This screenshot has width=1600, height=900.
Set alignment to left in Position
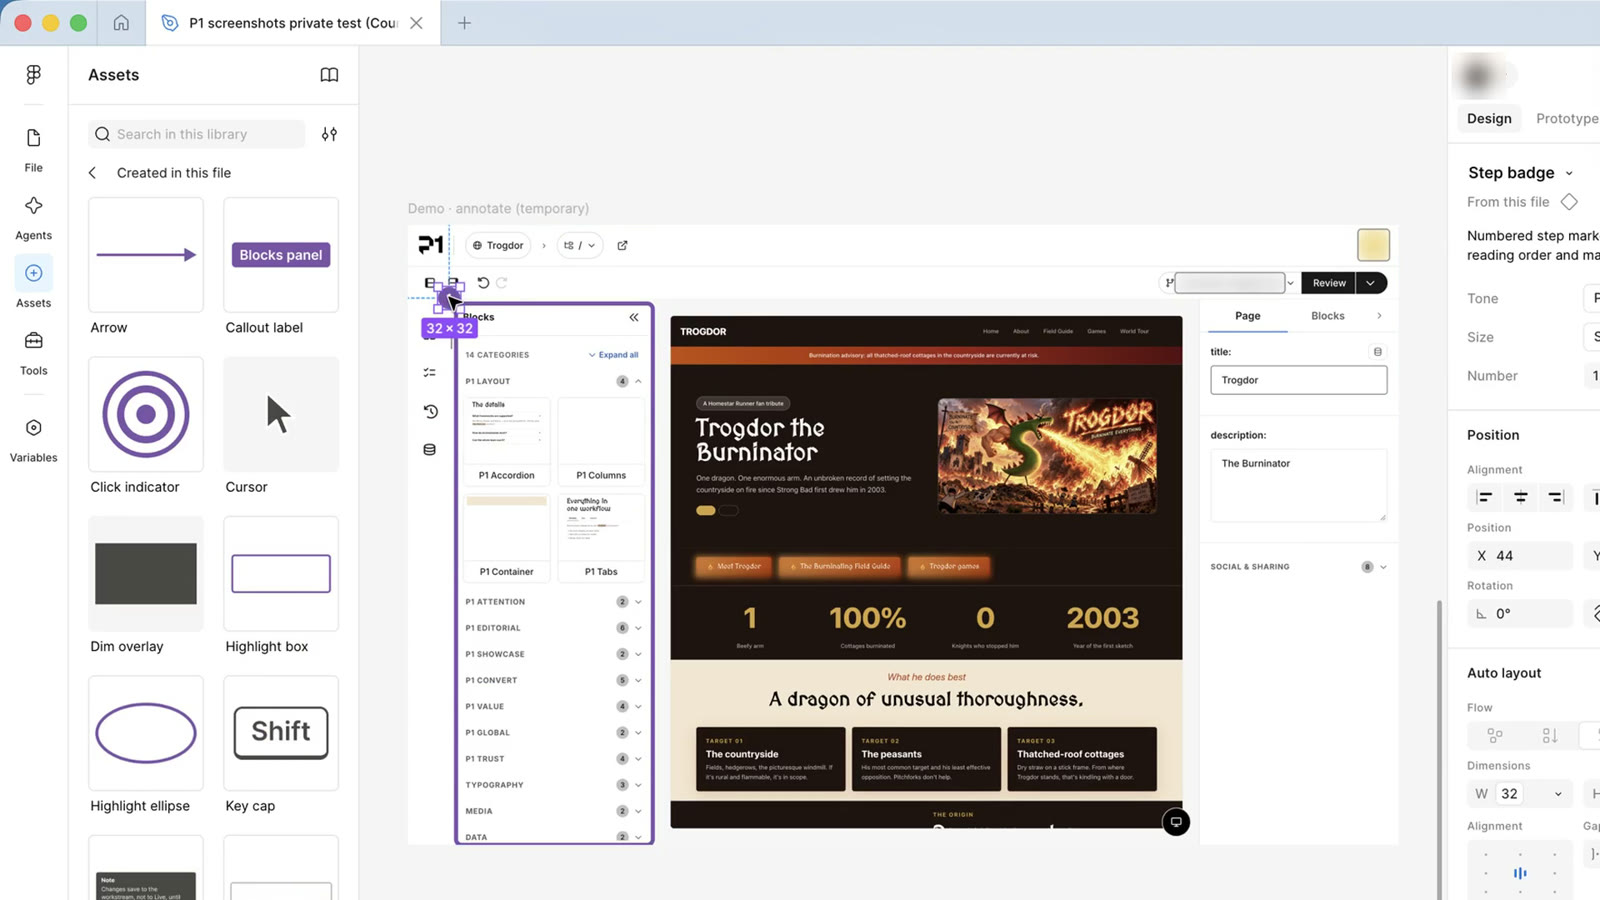click(x=1485, y=498)
